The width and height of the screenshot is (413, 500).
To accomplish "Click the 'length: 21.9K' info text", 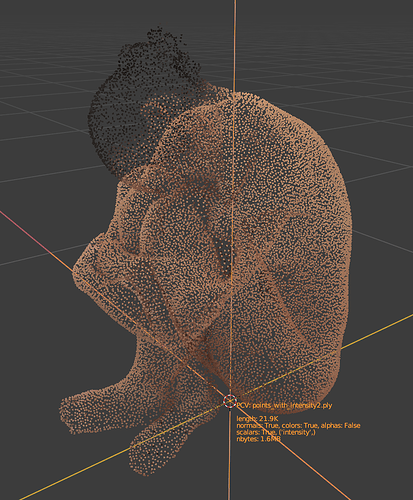I will click(x=257, y=419).
